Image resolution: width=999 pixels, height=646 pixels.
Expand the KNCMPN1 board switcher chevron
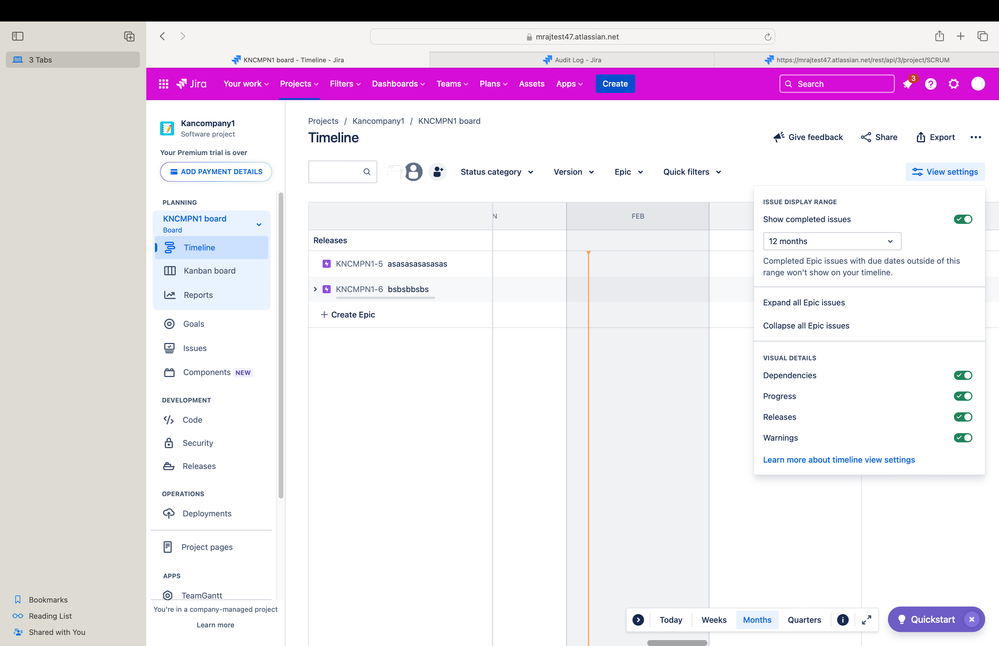pos(259,224)
